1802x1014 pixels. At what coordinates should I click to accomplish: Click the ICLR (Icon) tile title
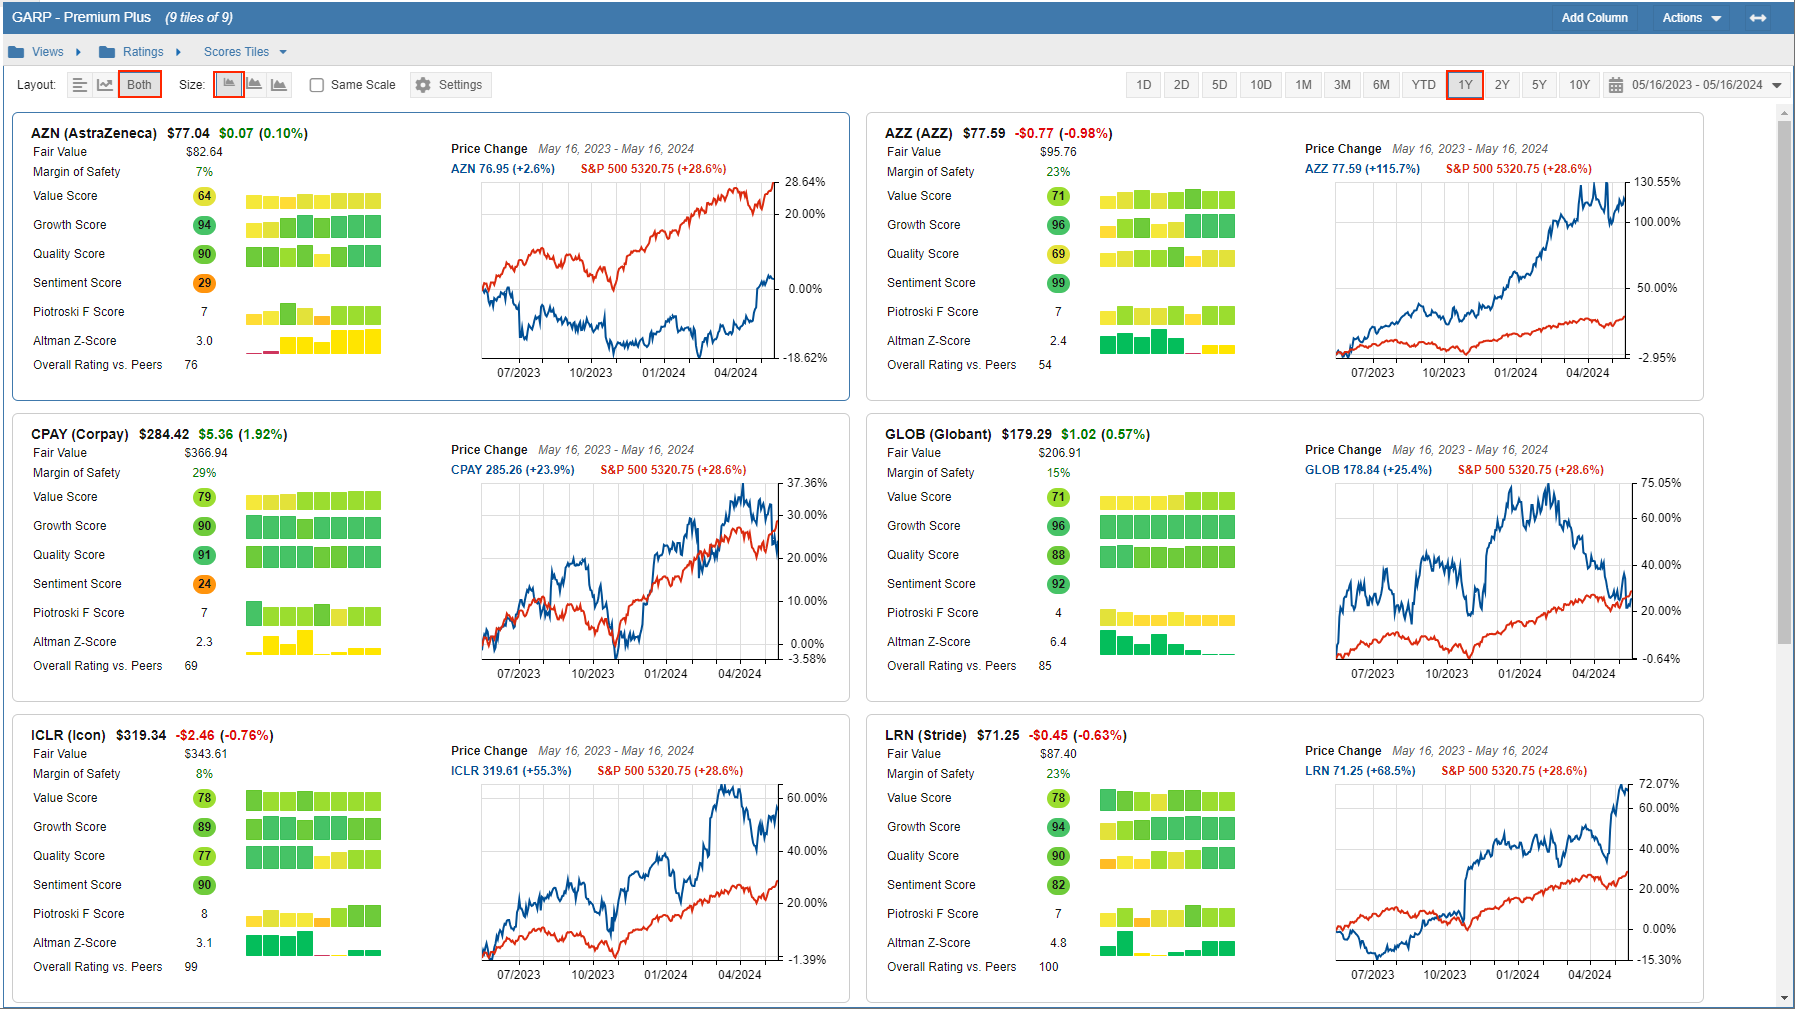69,735
